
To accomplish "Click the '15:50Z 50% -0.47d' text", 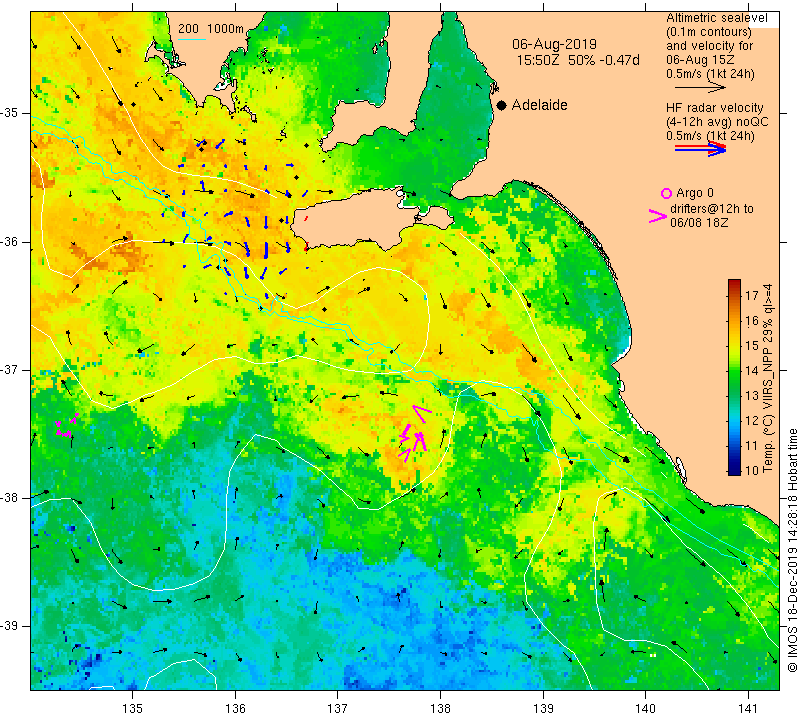I will (x=578, y=60).
